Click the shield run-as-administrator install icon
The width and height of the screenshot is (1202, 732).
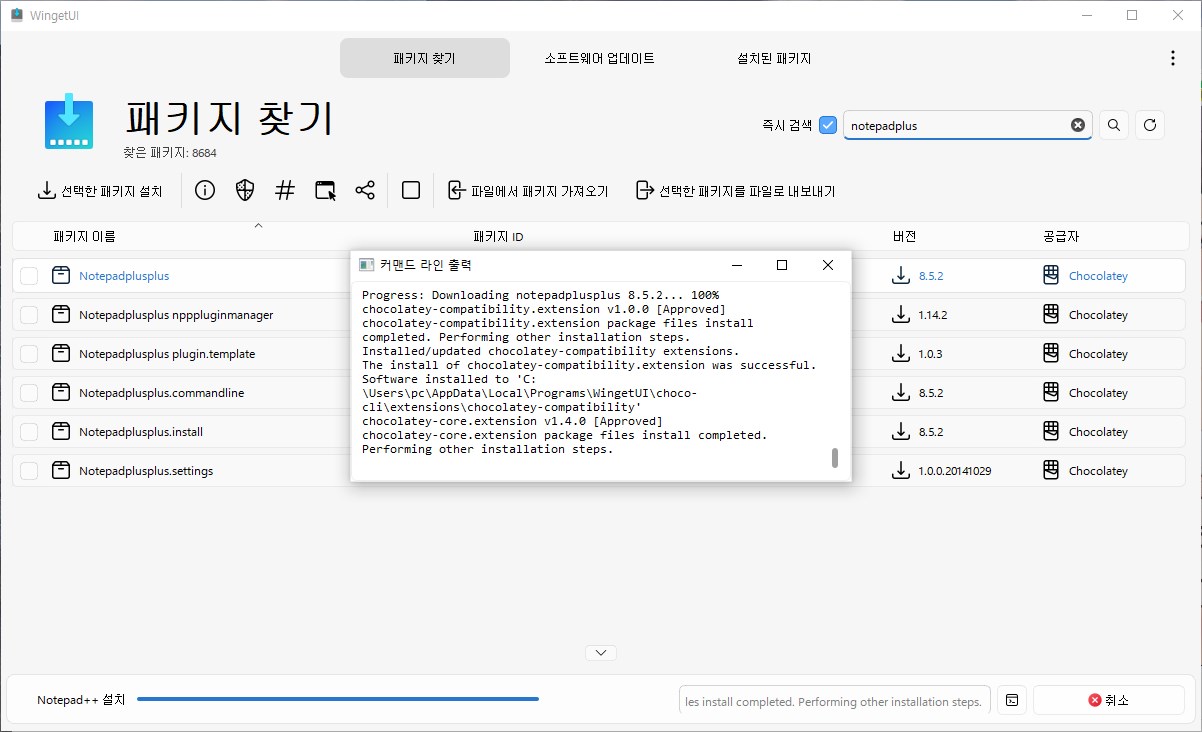coord(245,190)
